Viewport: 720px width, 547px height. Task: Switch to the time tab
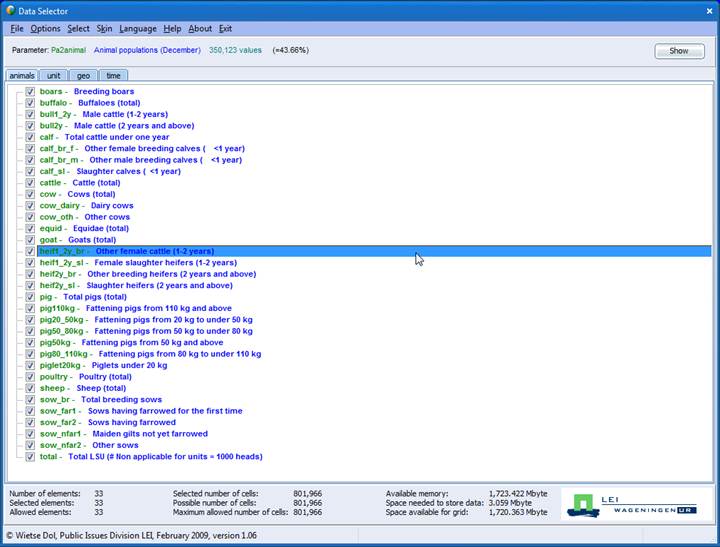tap(113, 75)
